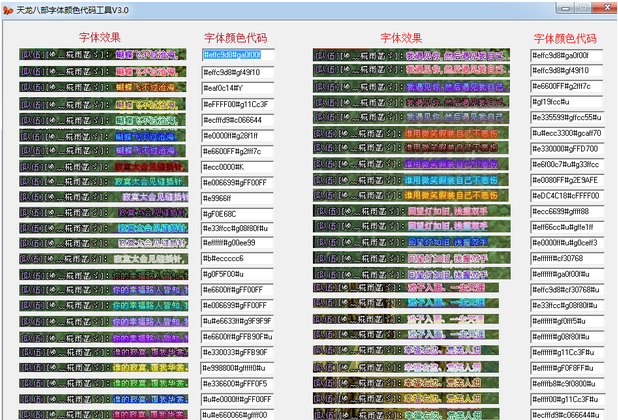
Task: Click the code field containing #eaf0c14#Y
Action: point(238,88)
